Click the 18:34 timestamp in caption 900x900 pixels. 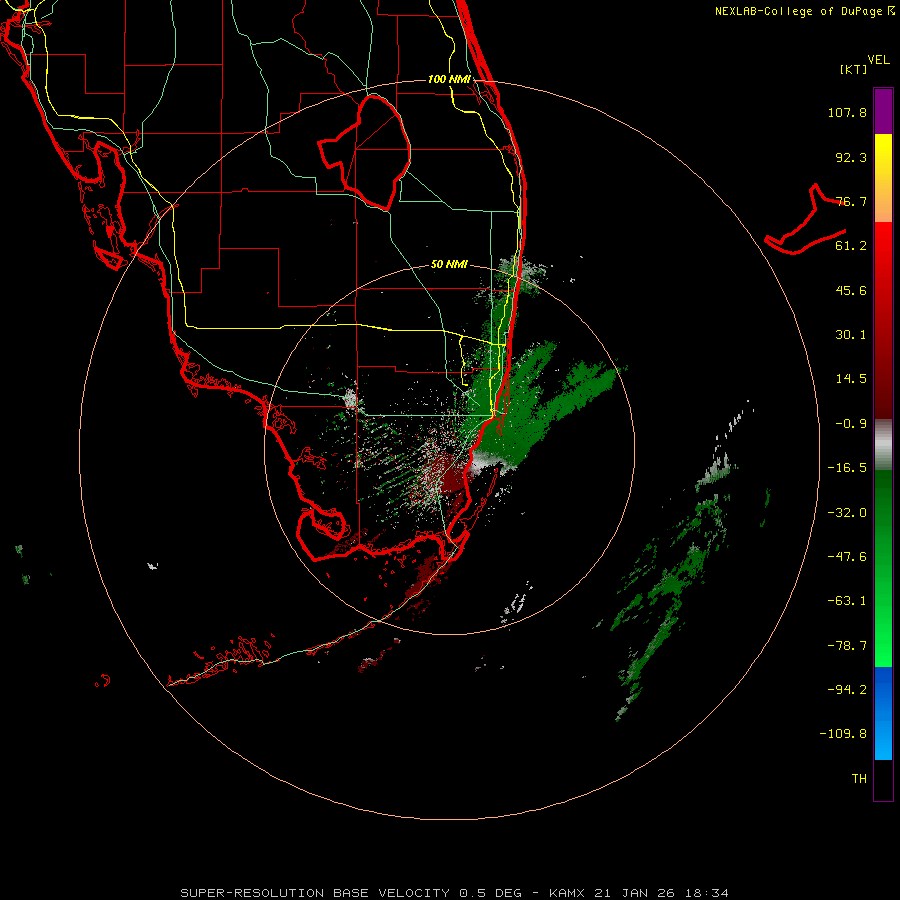(x=709, y=893)
